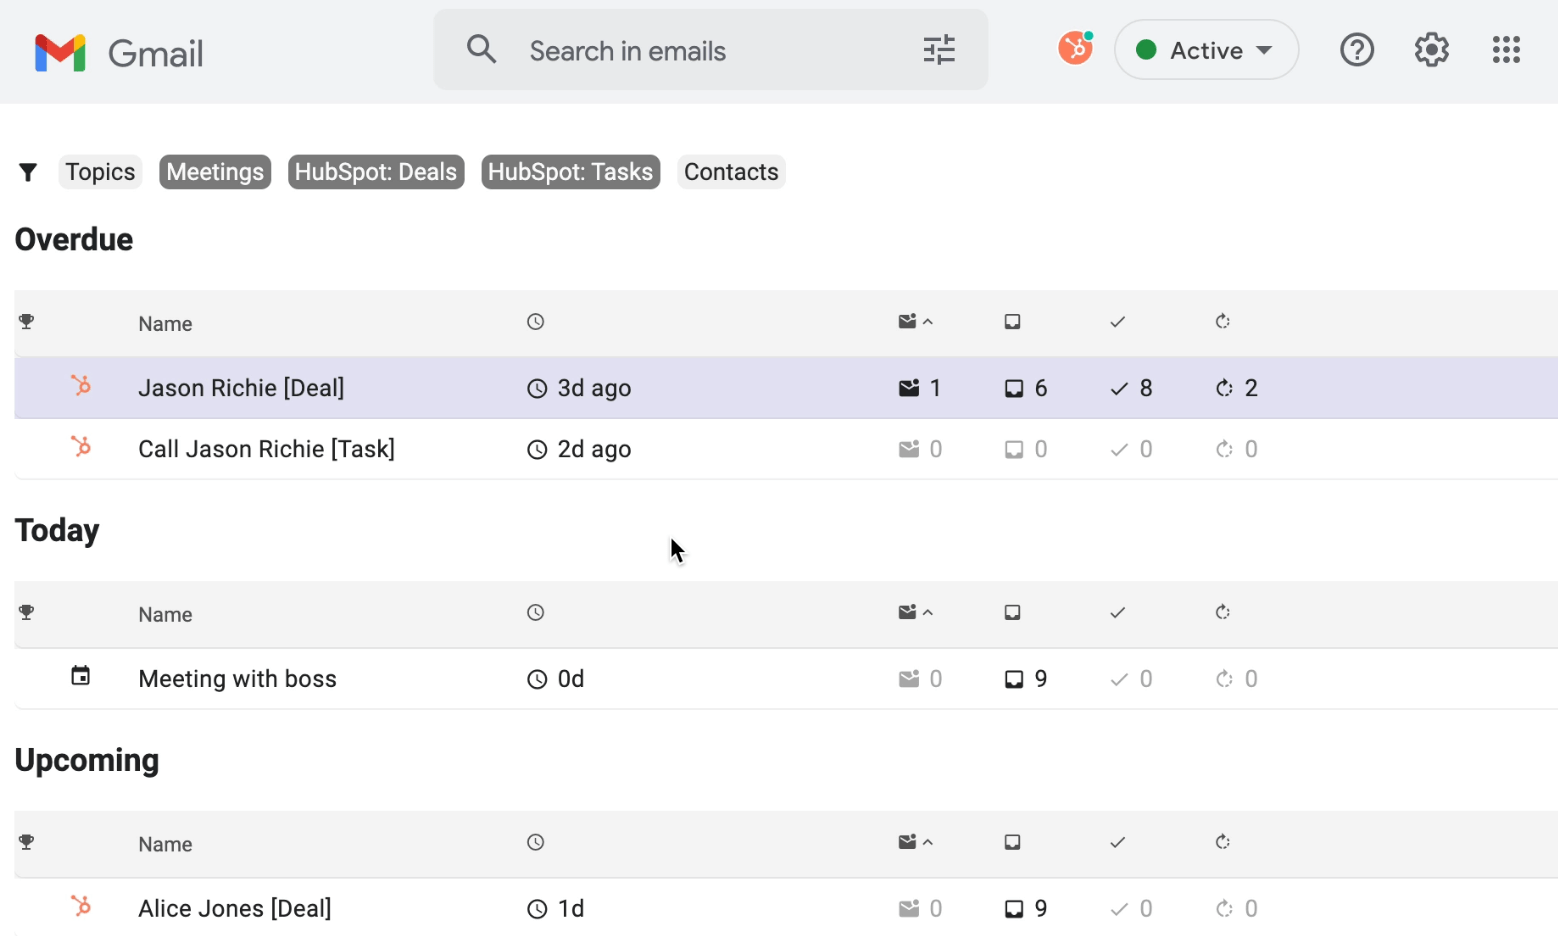This screenshot has height=936, width=1558.
Task: Open the Alice Jones [Deal] entry
Action: [235, 908]
